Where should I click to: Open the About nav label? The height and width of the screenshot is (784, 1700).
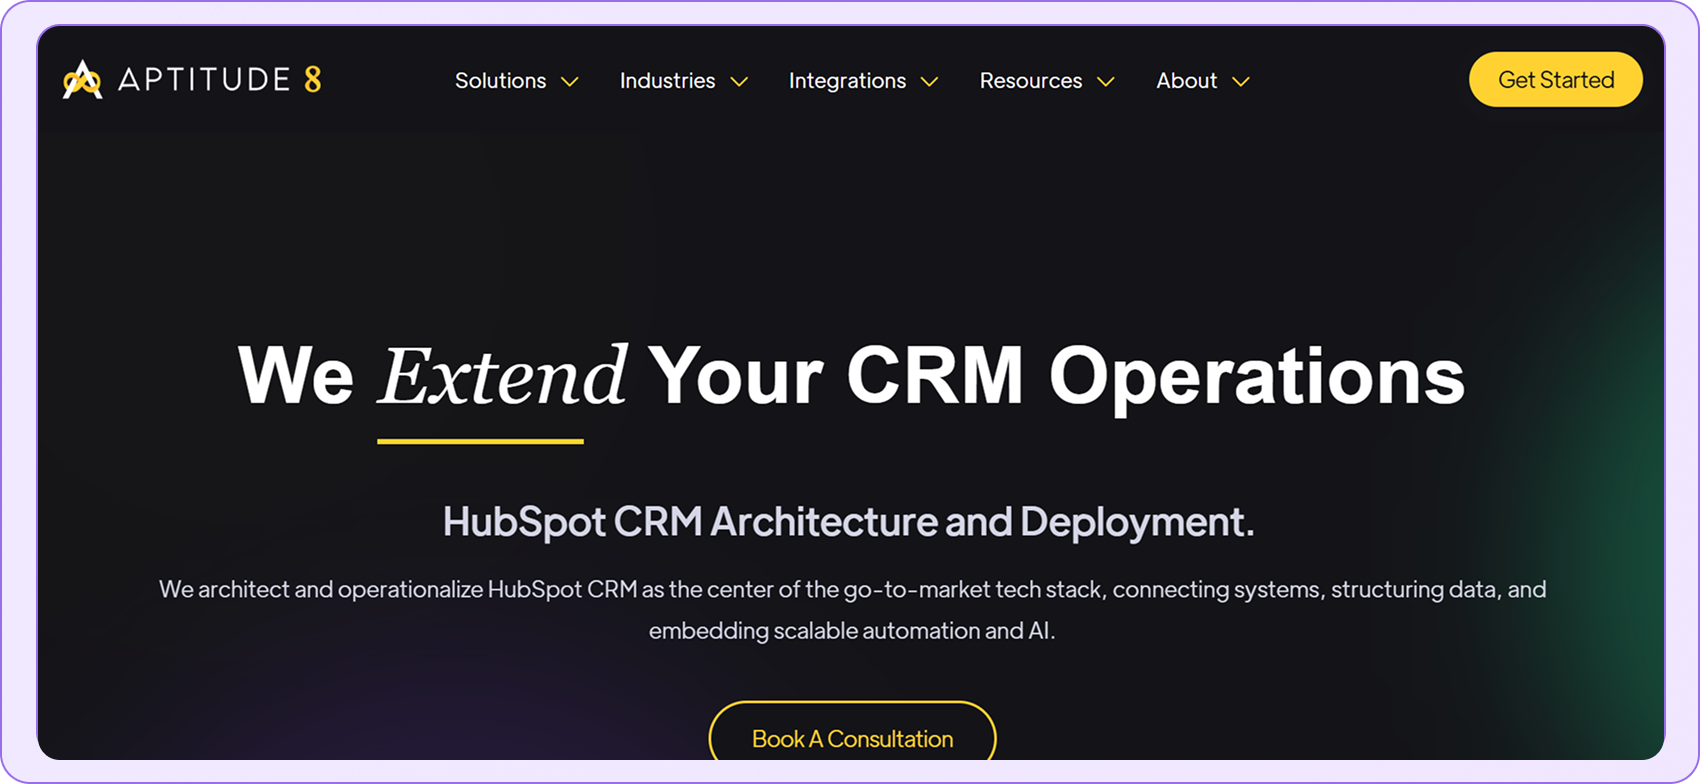tap(1187, 81)
